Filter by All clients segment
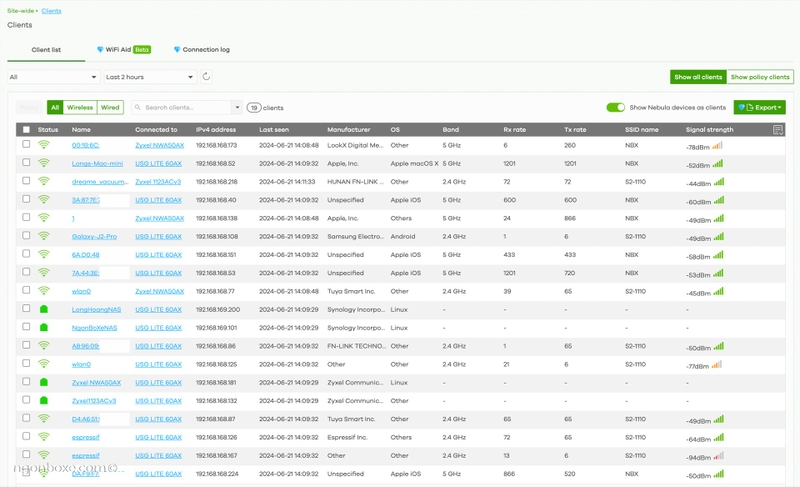This screenshot has height=487, width=800. (x=55, y=108)
